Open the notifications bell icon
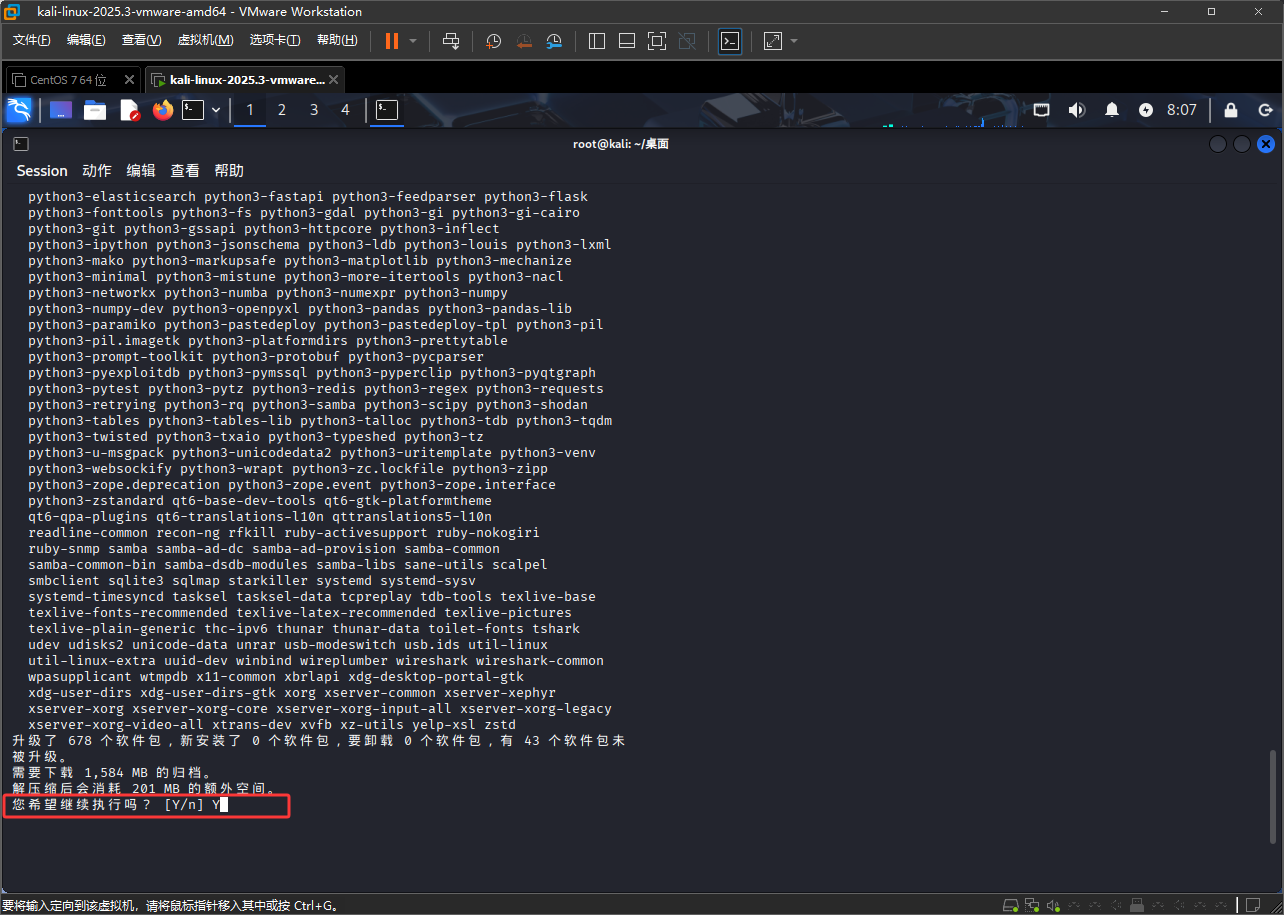 (1112, 110)
